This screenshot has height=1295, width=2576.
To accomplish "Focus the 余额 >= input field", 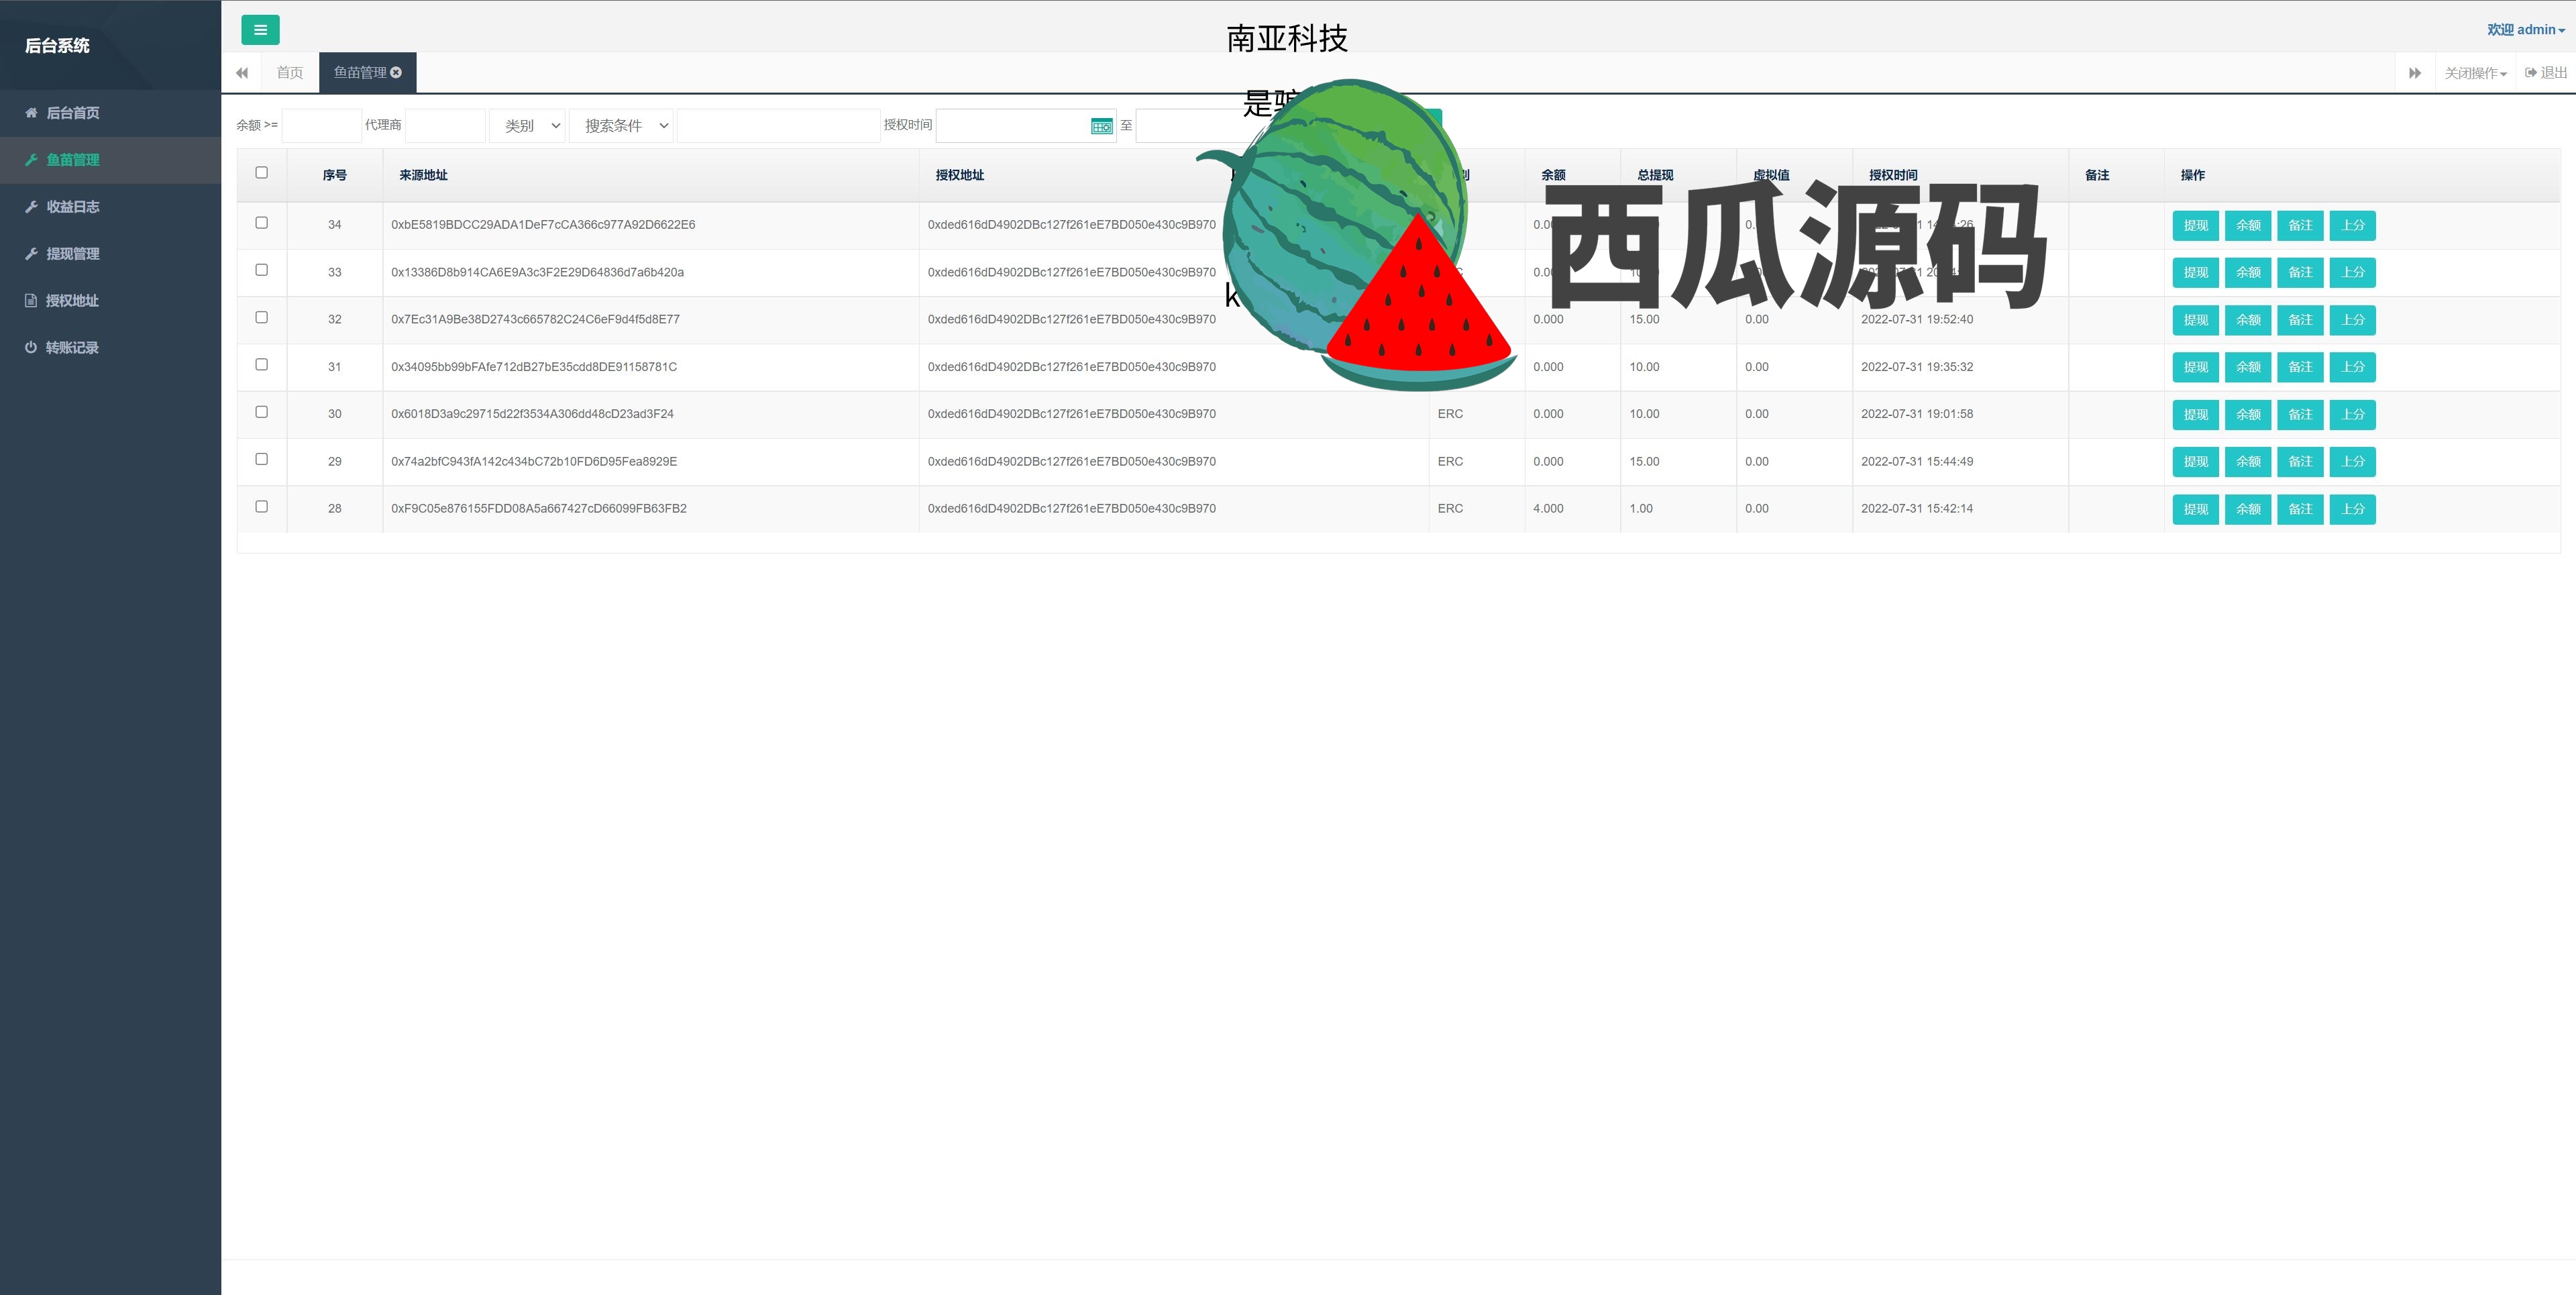I will (322, 126).
